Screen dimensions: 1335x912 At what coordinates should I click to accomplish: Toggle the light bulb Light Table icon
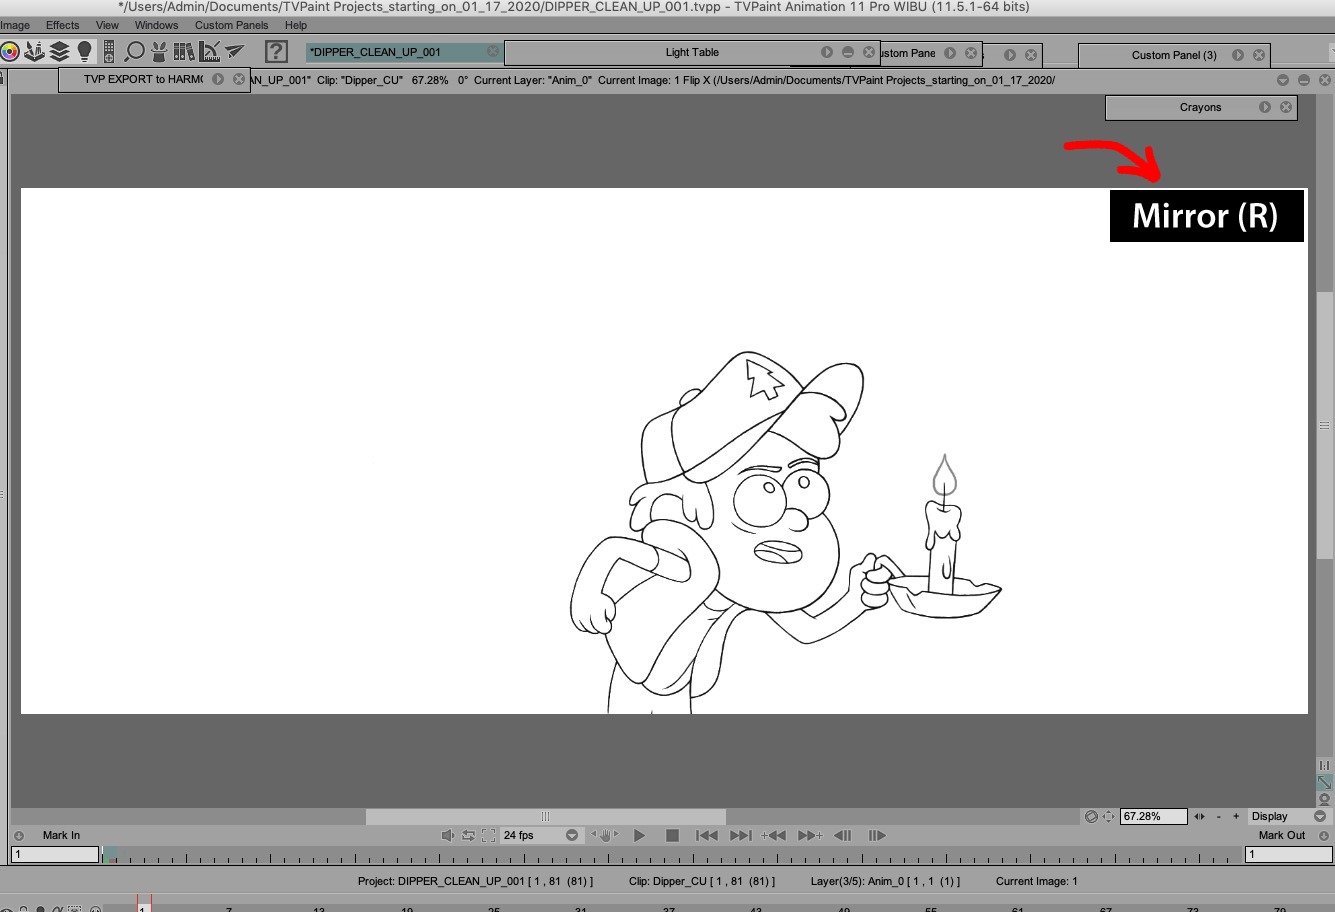click(85, 51)
